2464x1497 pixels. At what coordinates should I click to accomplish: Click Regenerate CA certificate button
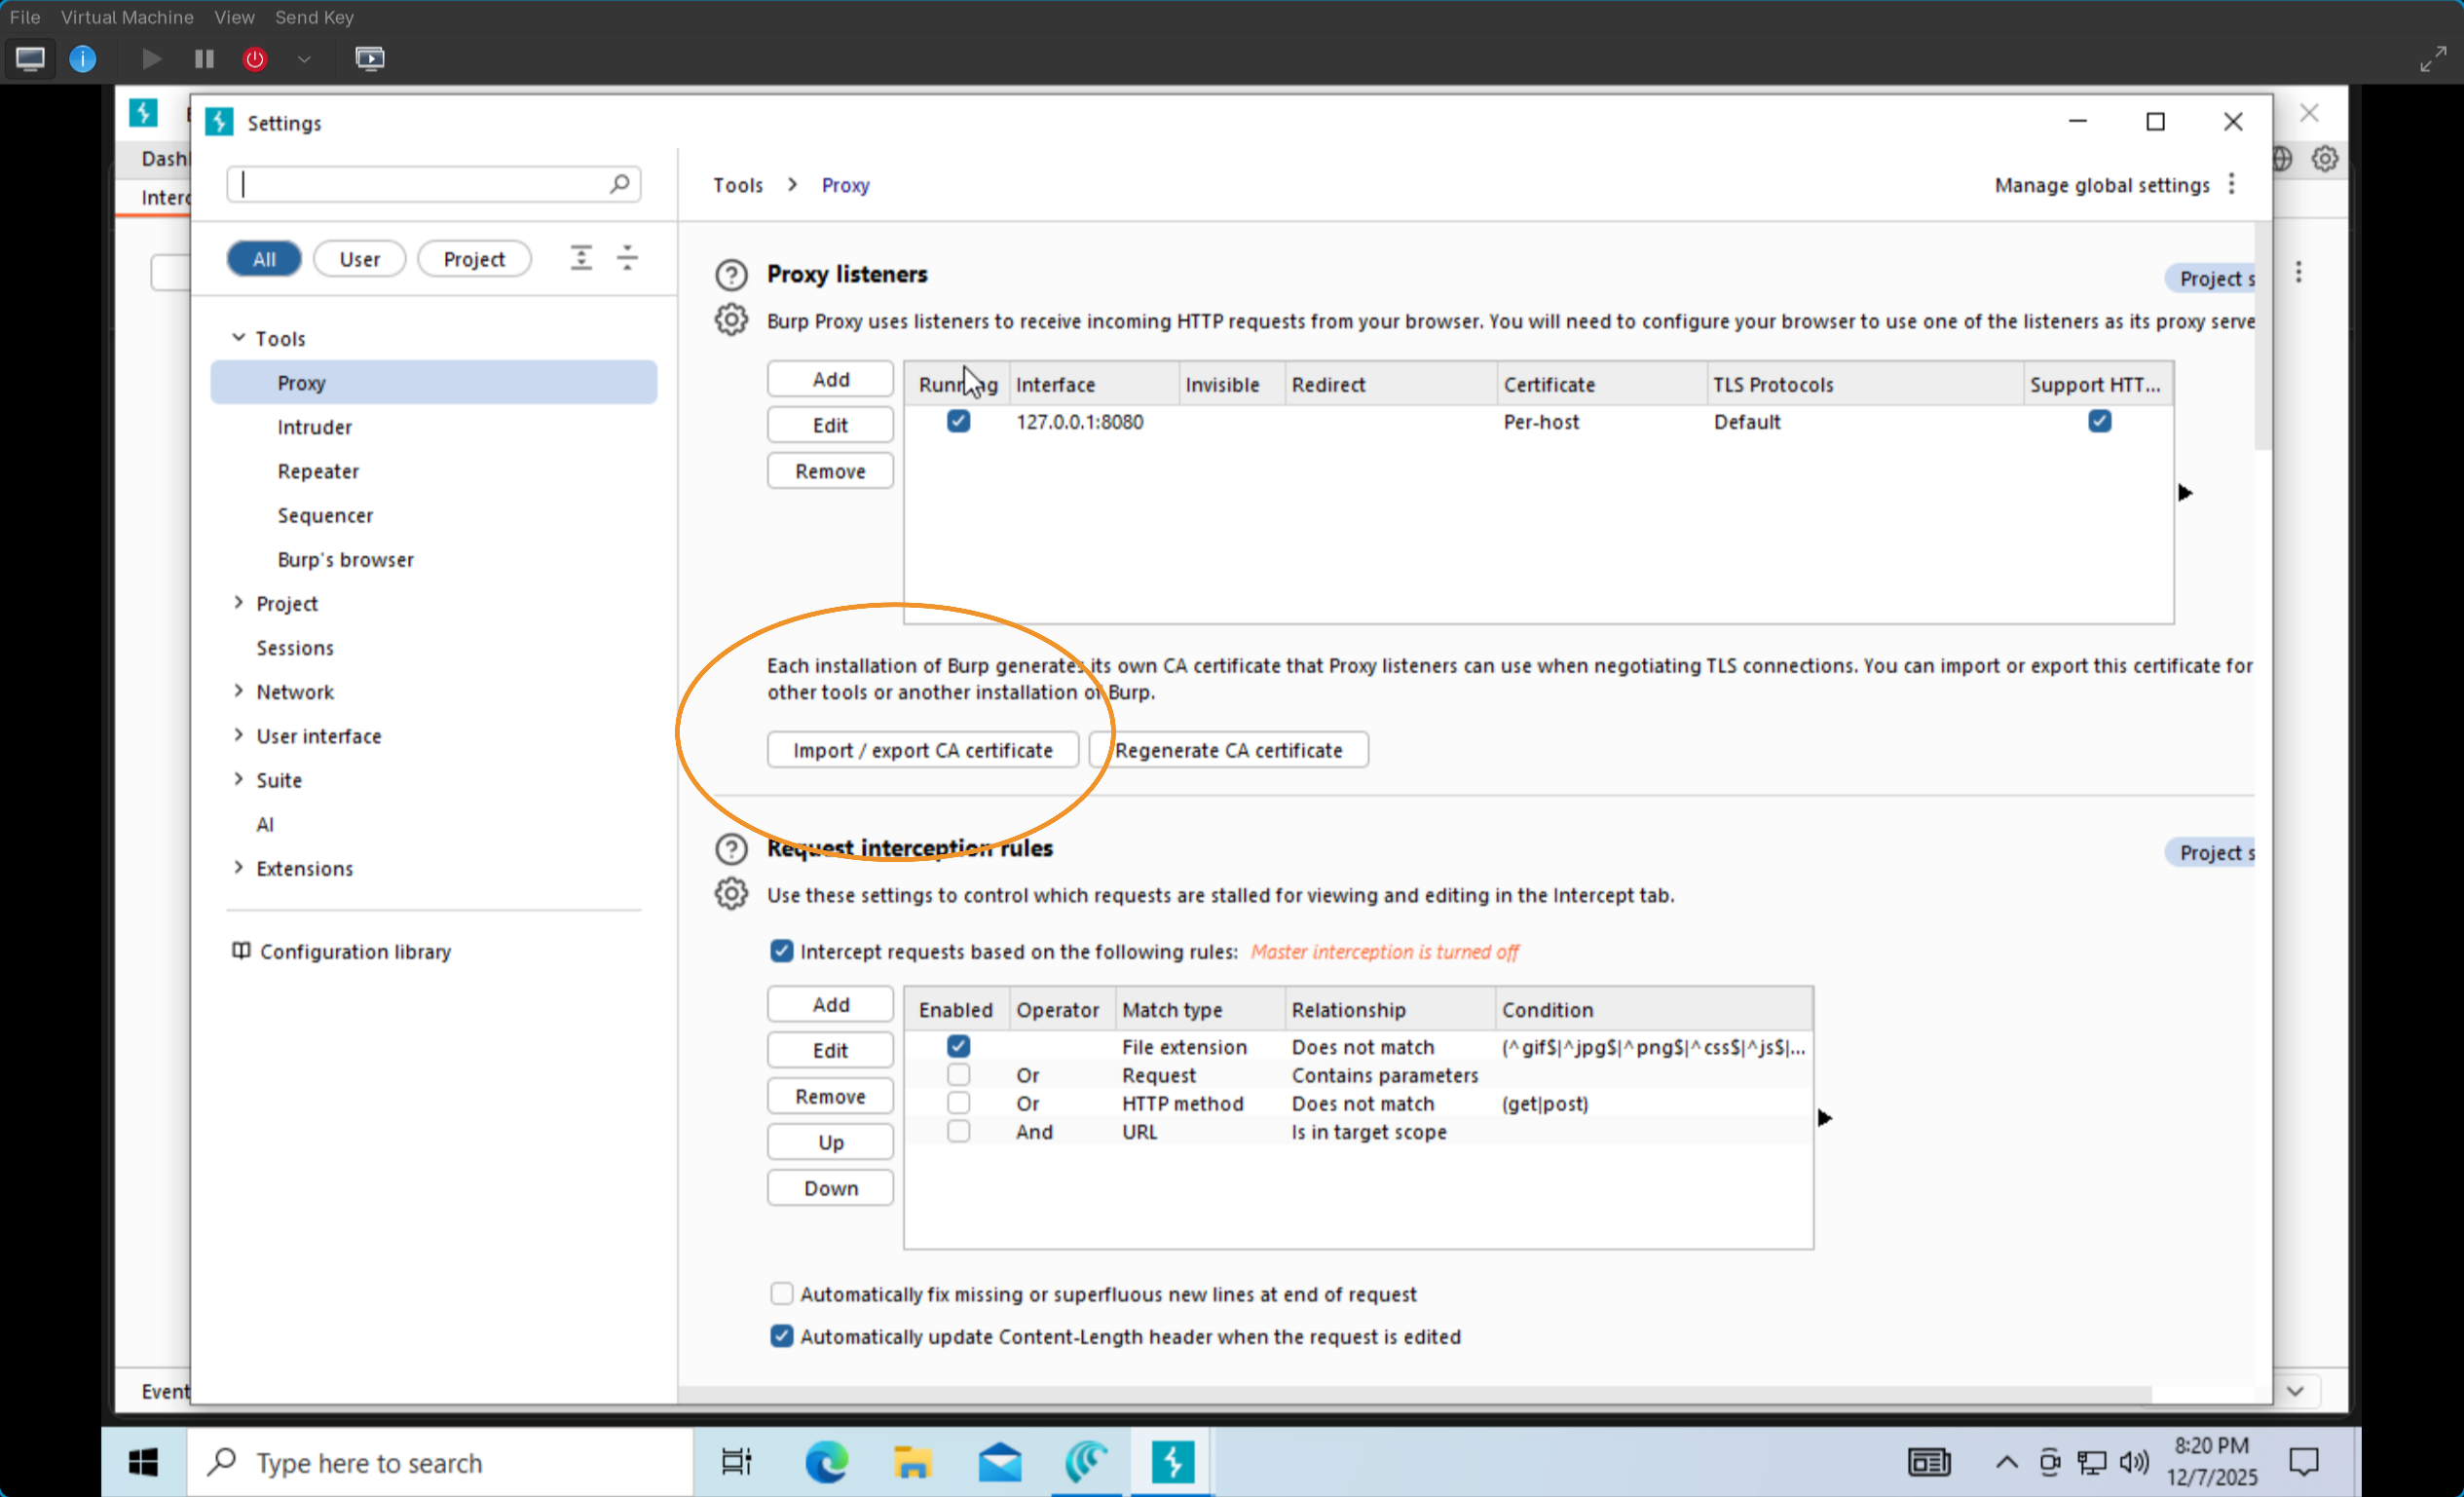[1228, 750]
